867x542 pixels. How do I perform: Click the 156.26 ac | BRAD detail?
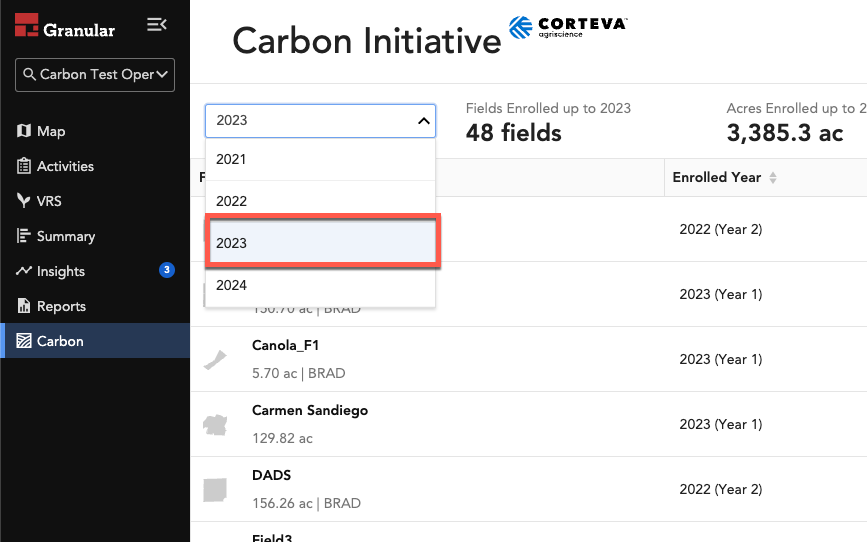(306, 503)
